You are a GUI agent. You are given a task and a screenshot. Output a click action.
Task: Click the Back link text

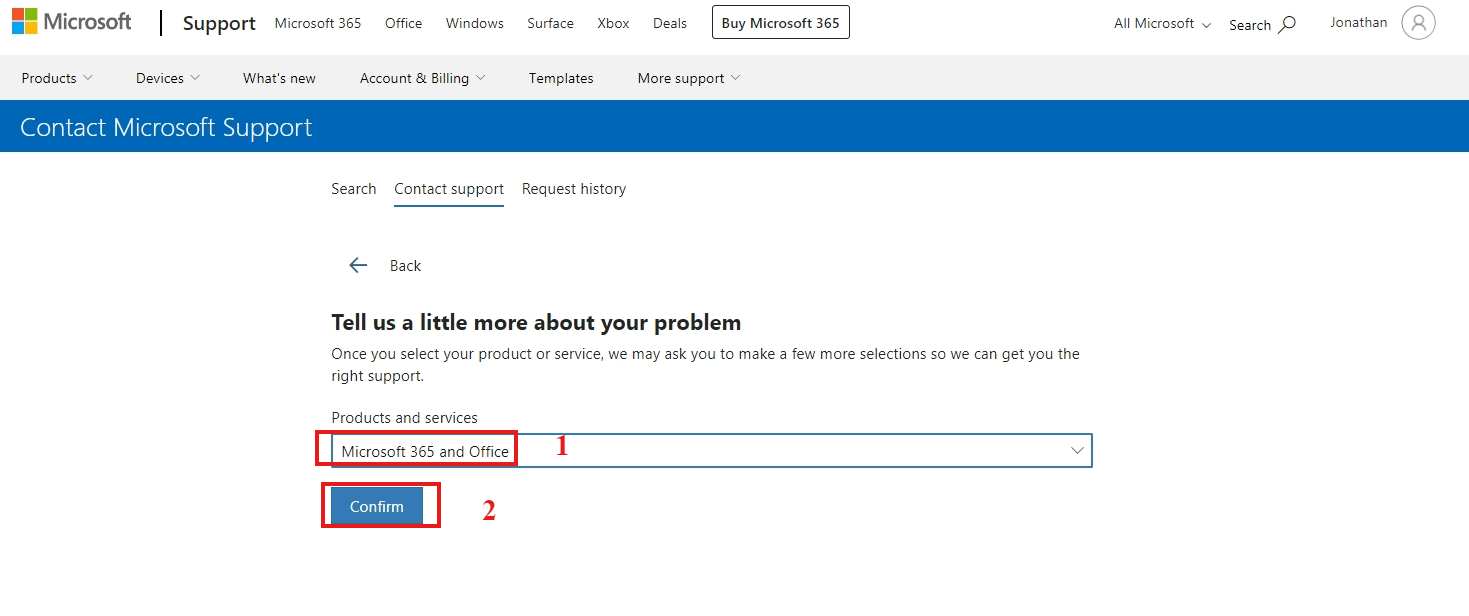click(x=405, y=265)
